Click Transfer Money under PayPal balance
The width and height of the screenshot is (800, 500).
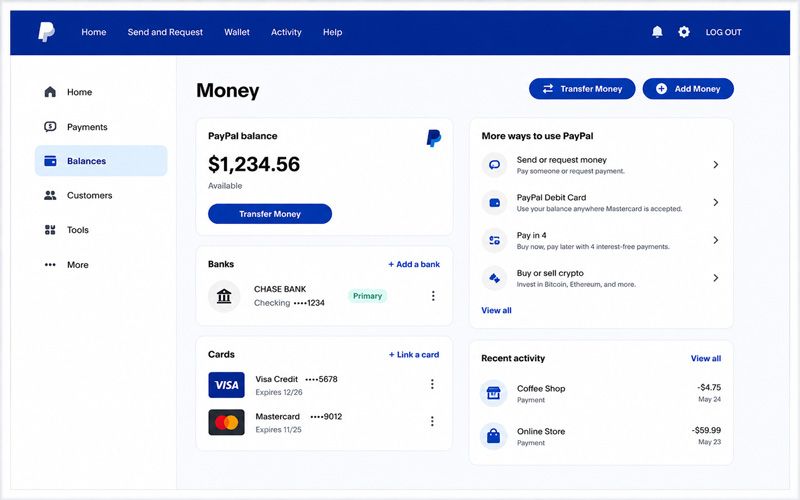point(270,214)
